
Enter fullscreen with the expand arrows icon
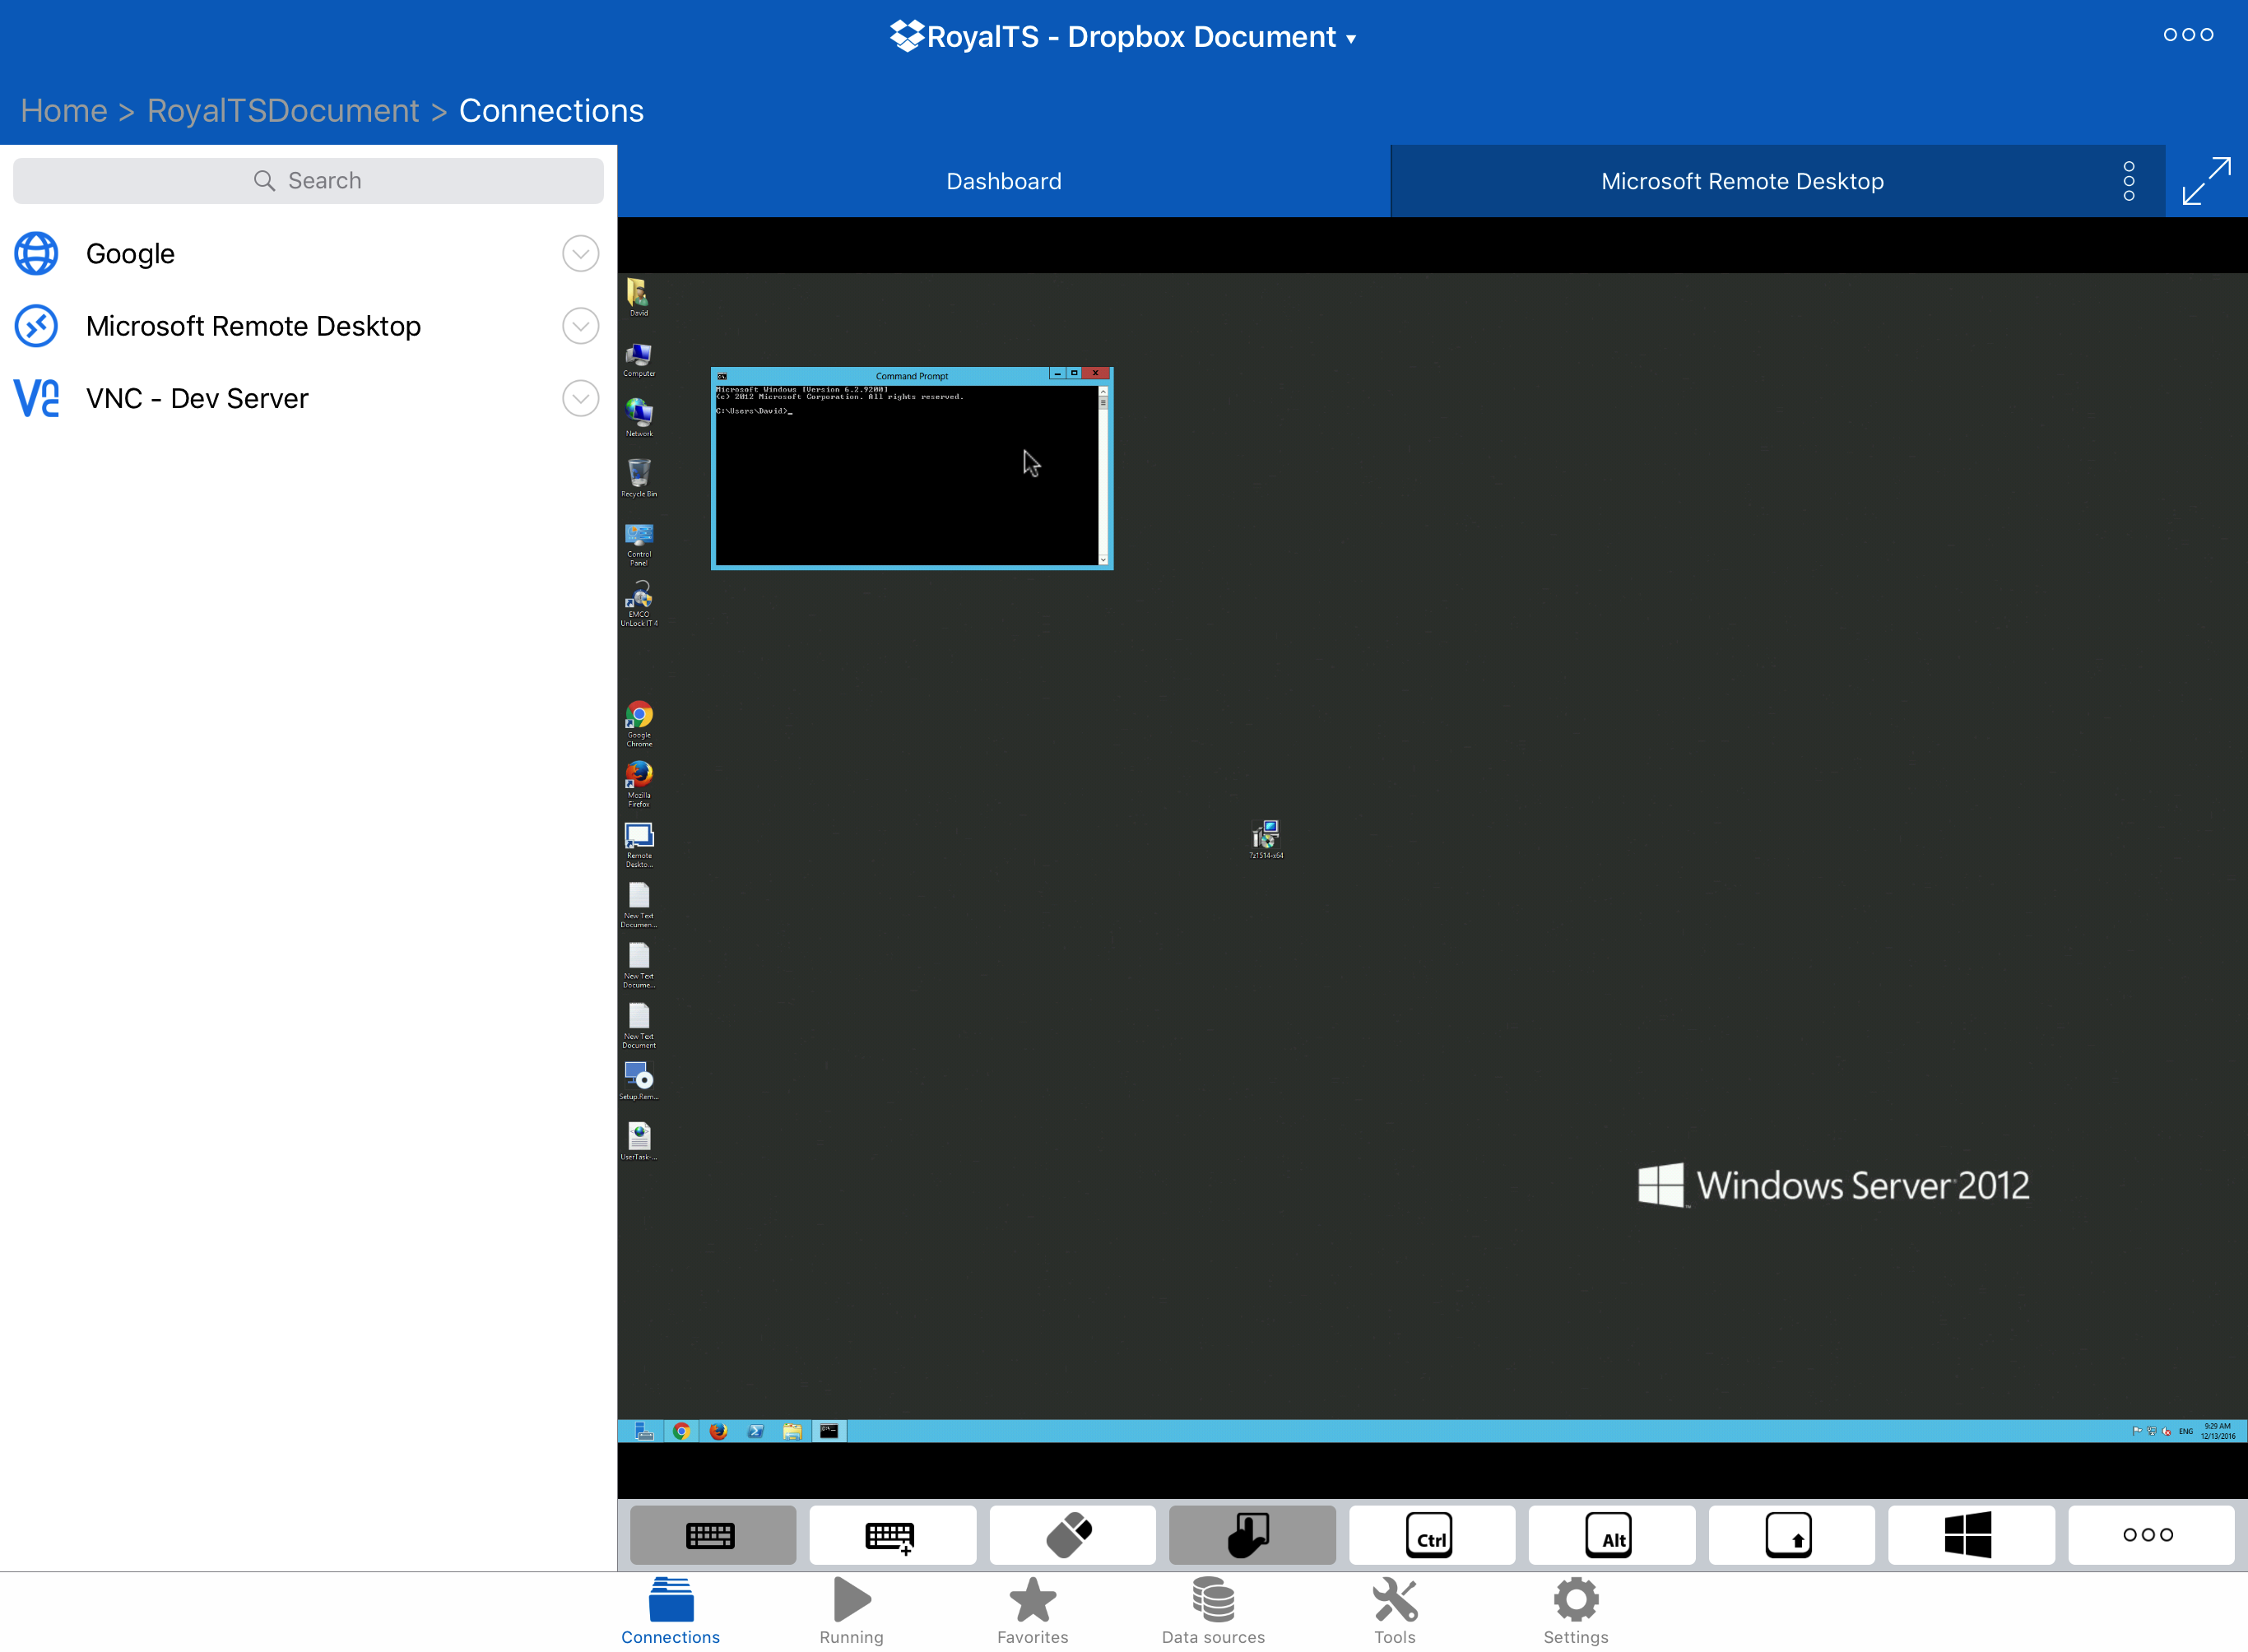pyautogui.click(x=2206, y=181)
